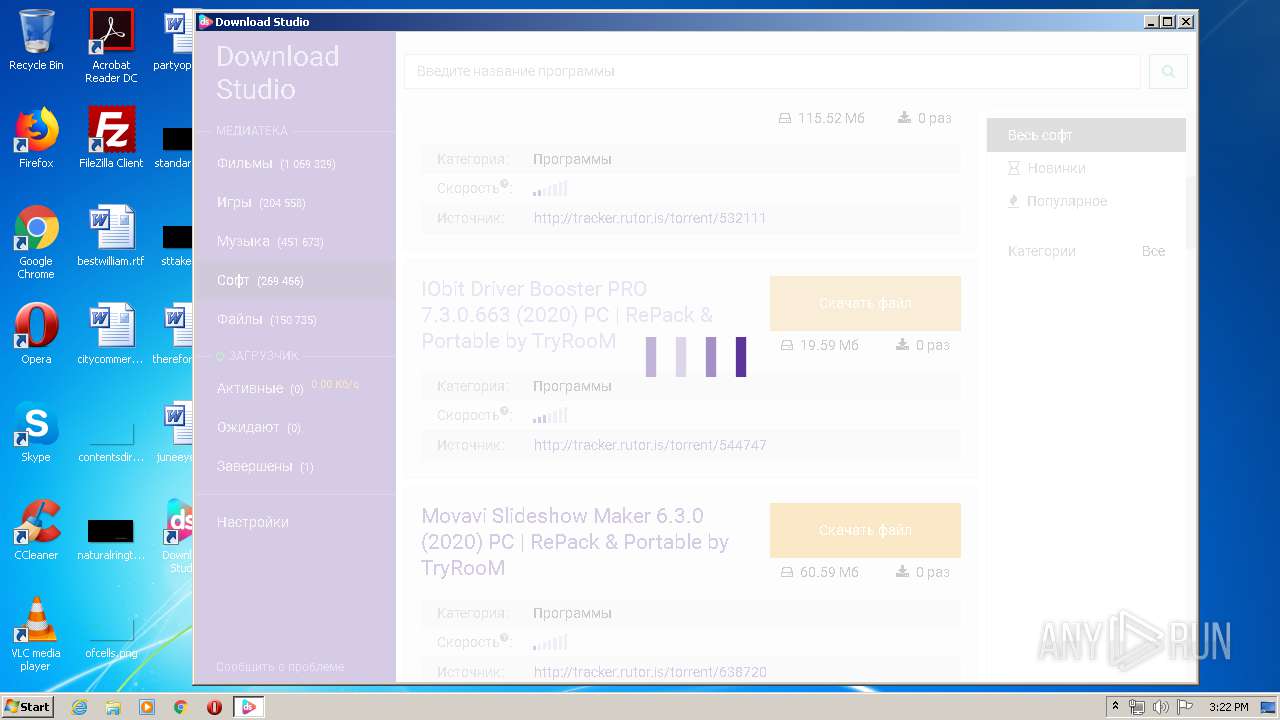The width and height of the screenshot is (1280, 720).
Task: Open Windows Explorer from taskbar
Action: click(x=113, y=707)
